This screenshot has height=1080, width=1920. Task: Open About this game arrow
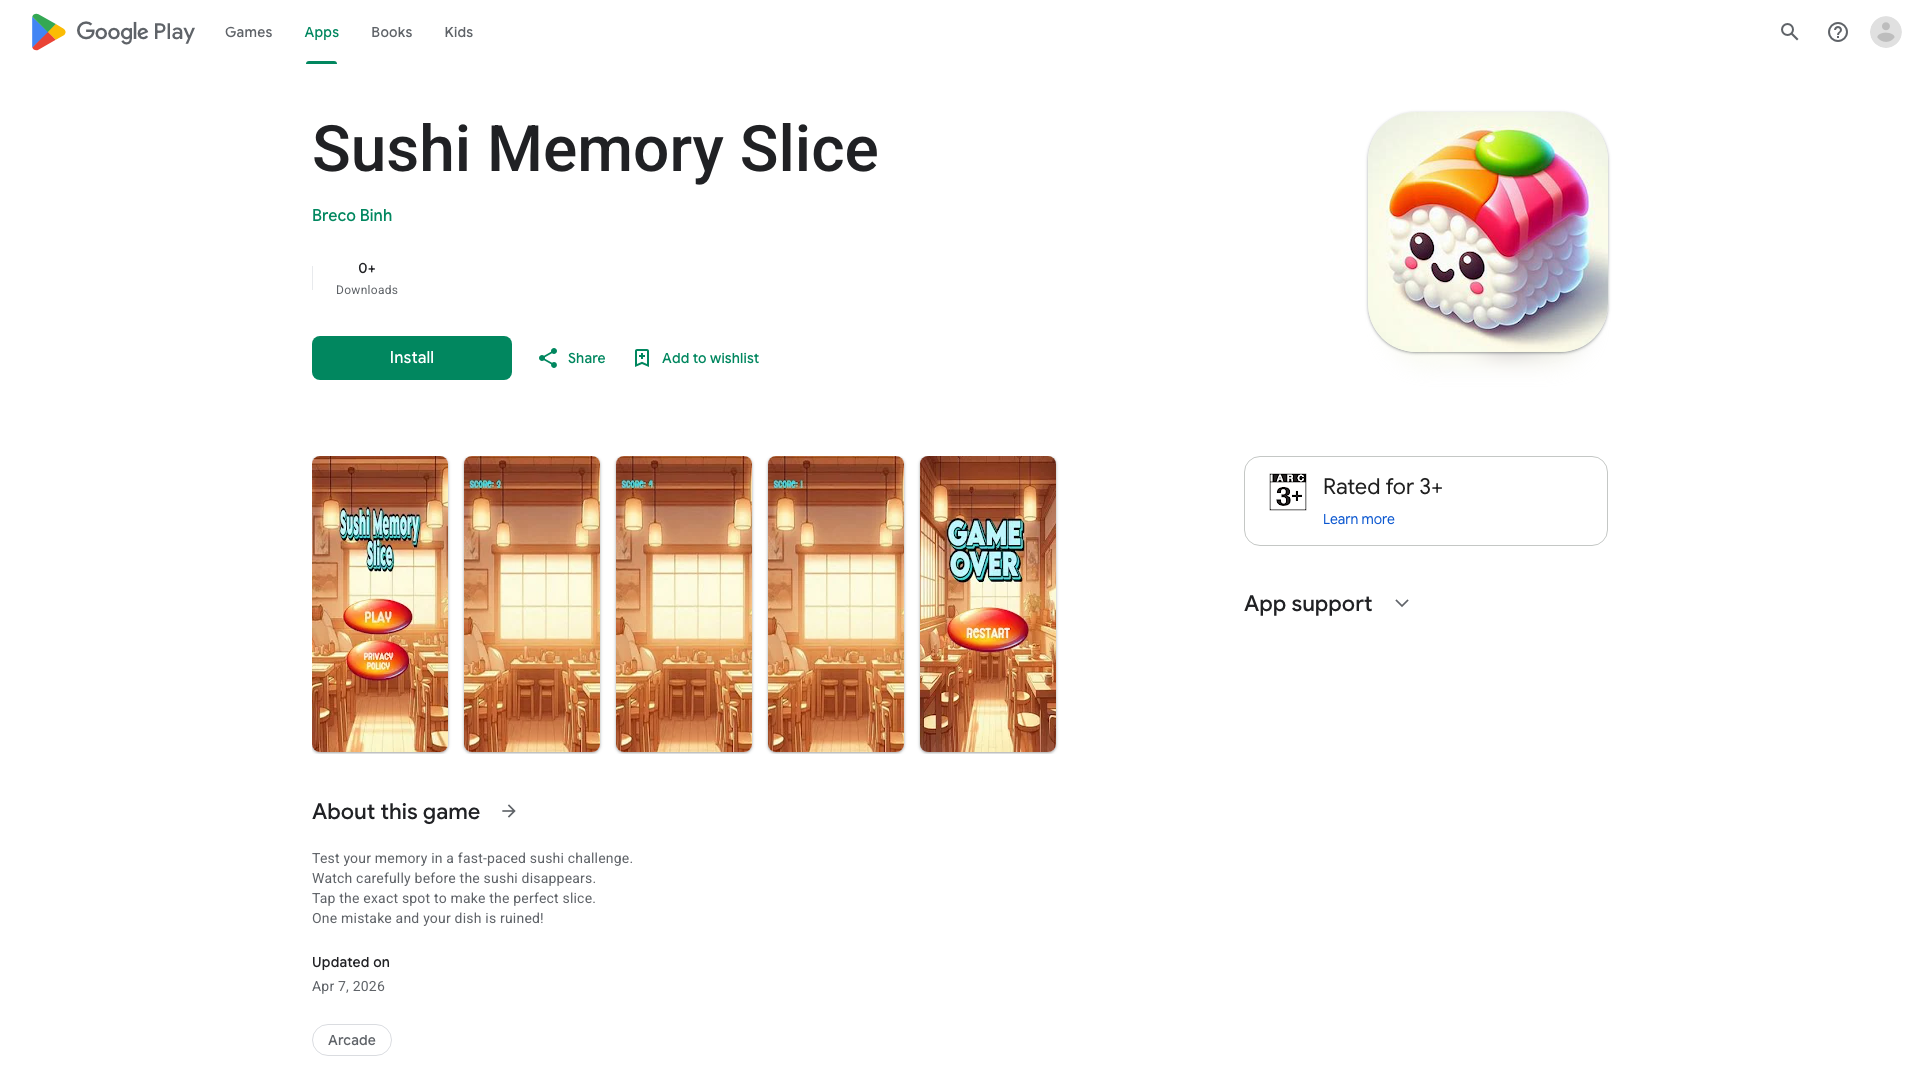click(509, 811)
